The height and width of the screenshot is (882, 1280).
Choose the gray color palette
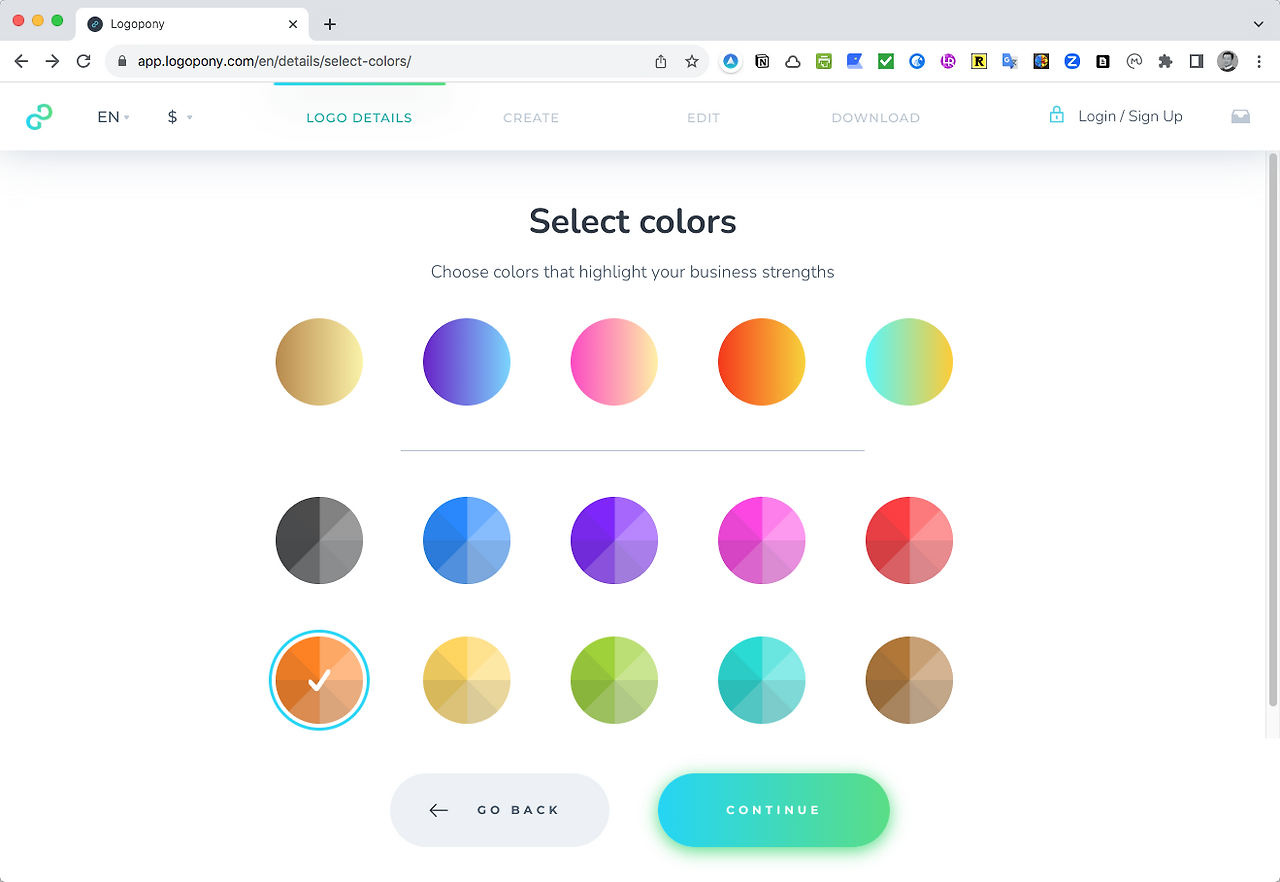pyautogui.click(x=319, y=540)
